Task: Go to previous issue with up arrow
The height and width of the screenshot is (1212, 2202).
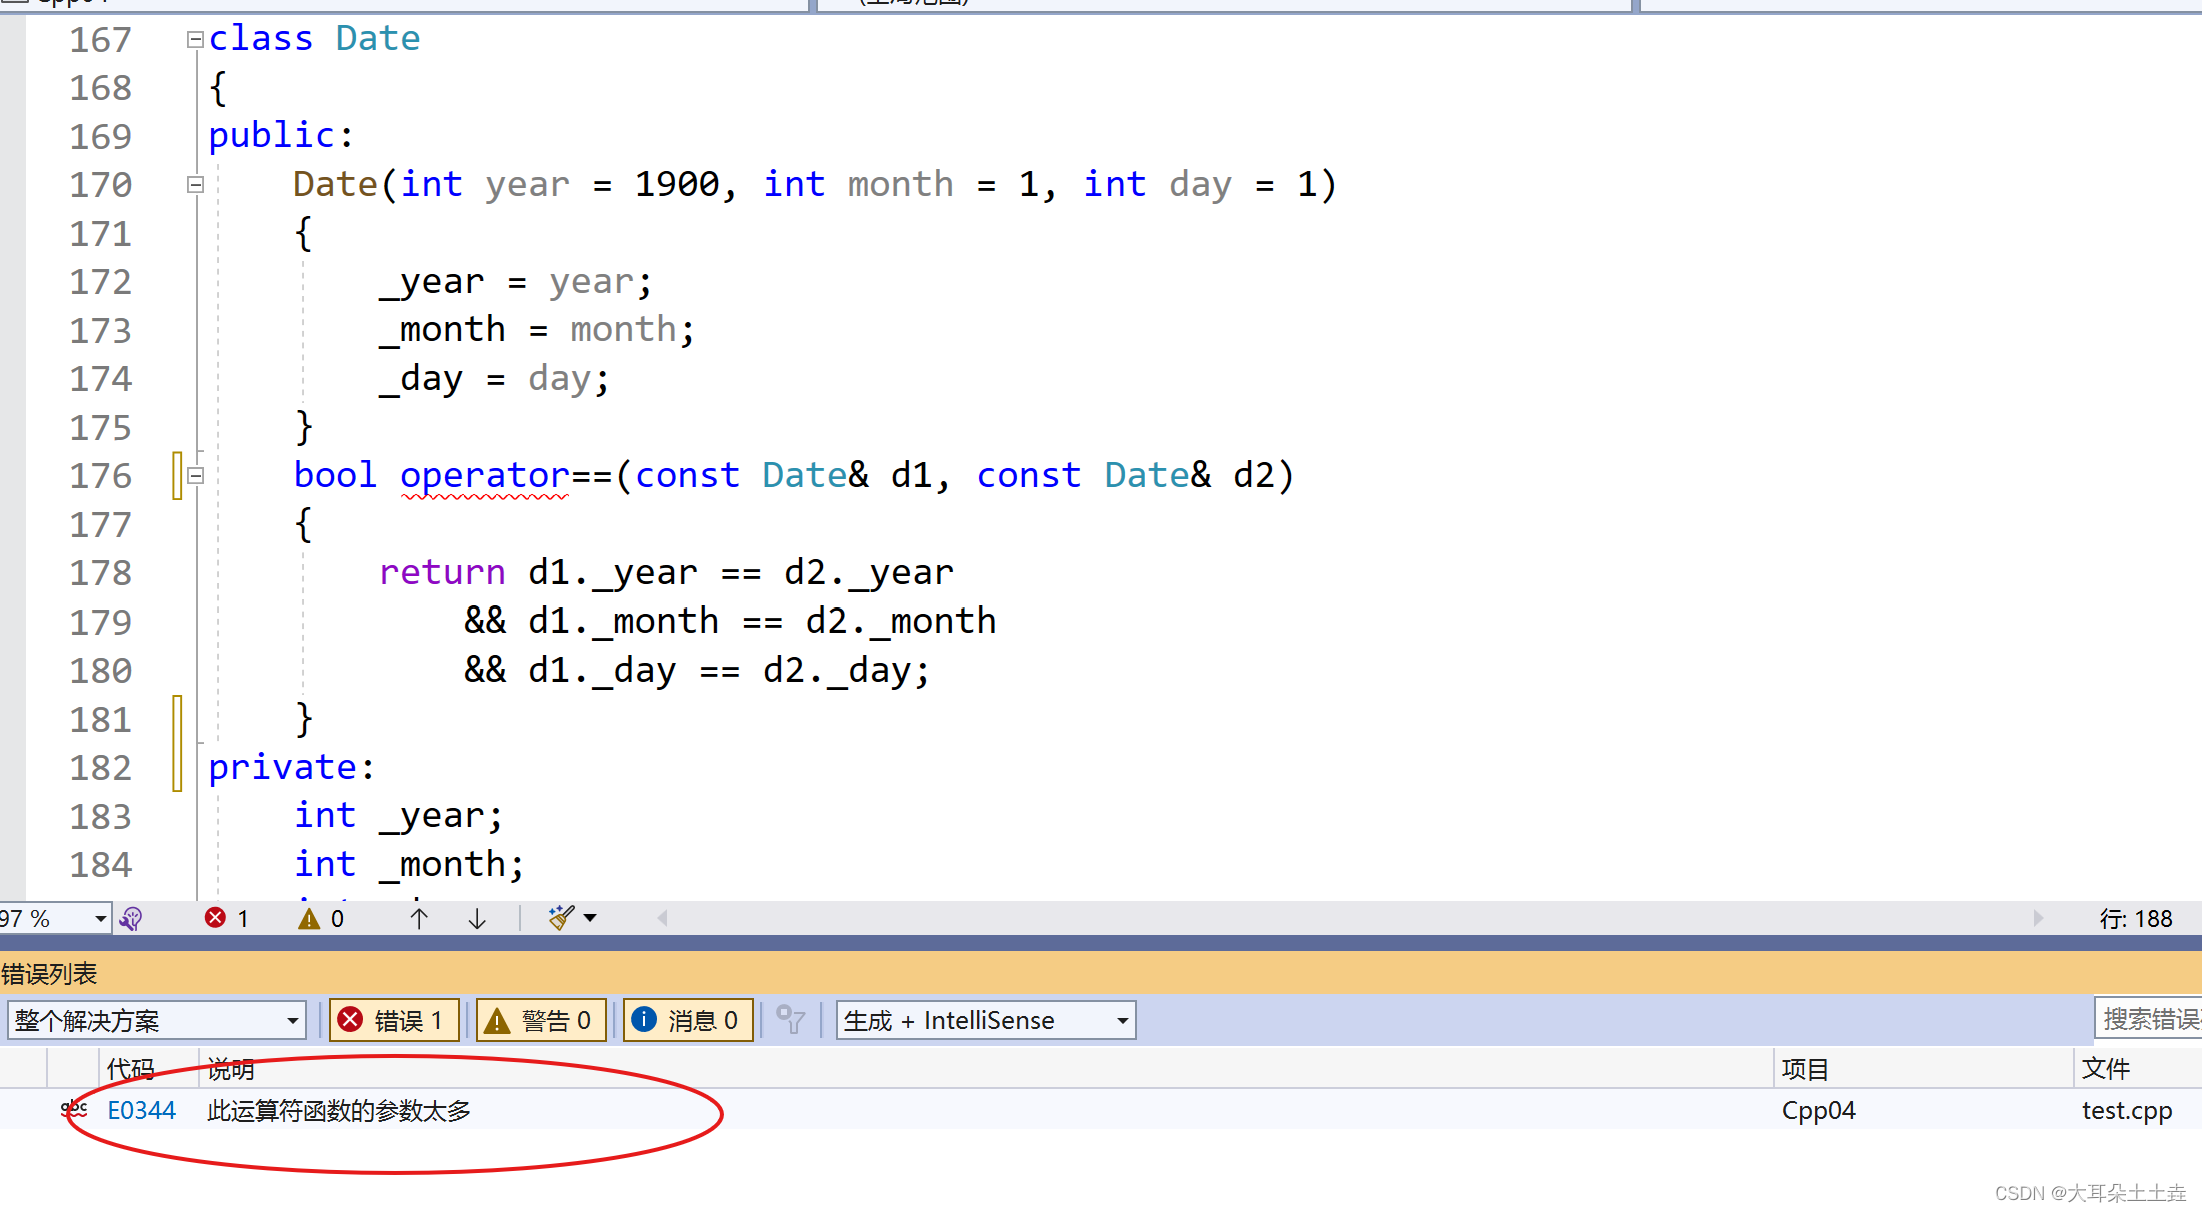Action: [419, 918]
